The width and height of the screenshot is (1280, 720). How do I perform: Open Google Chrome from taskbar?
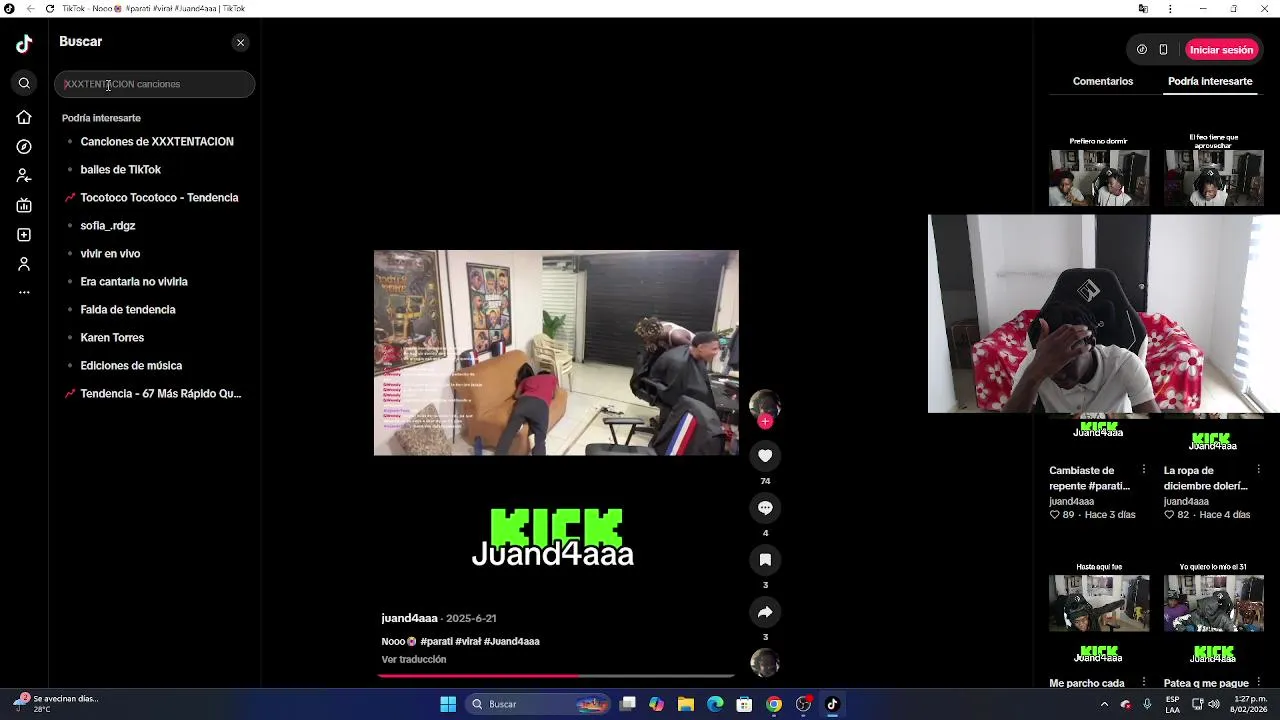point(774,704)
